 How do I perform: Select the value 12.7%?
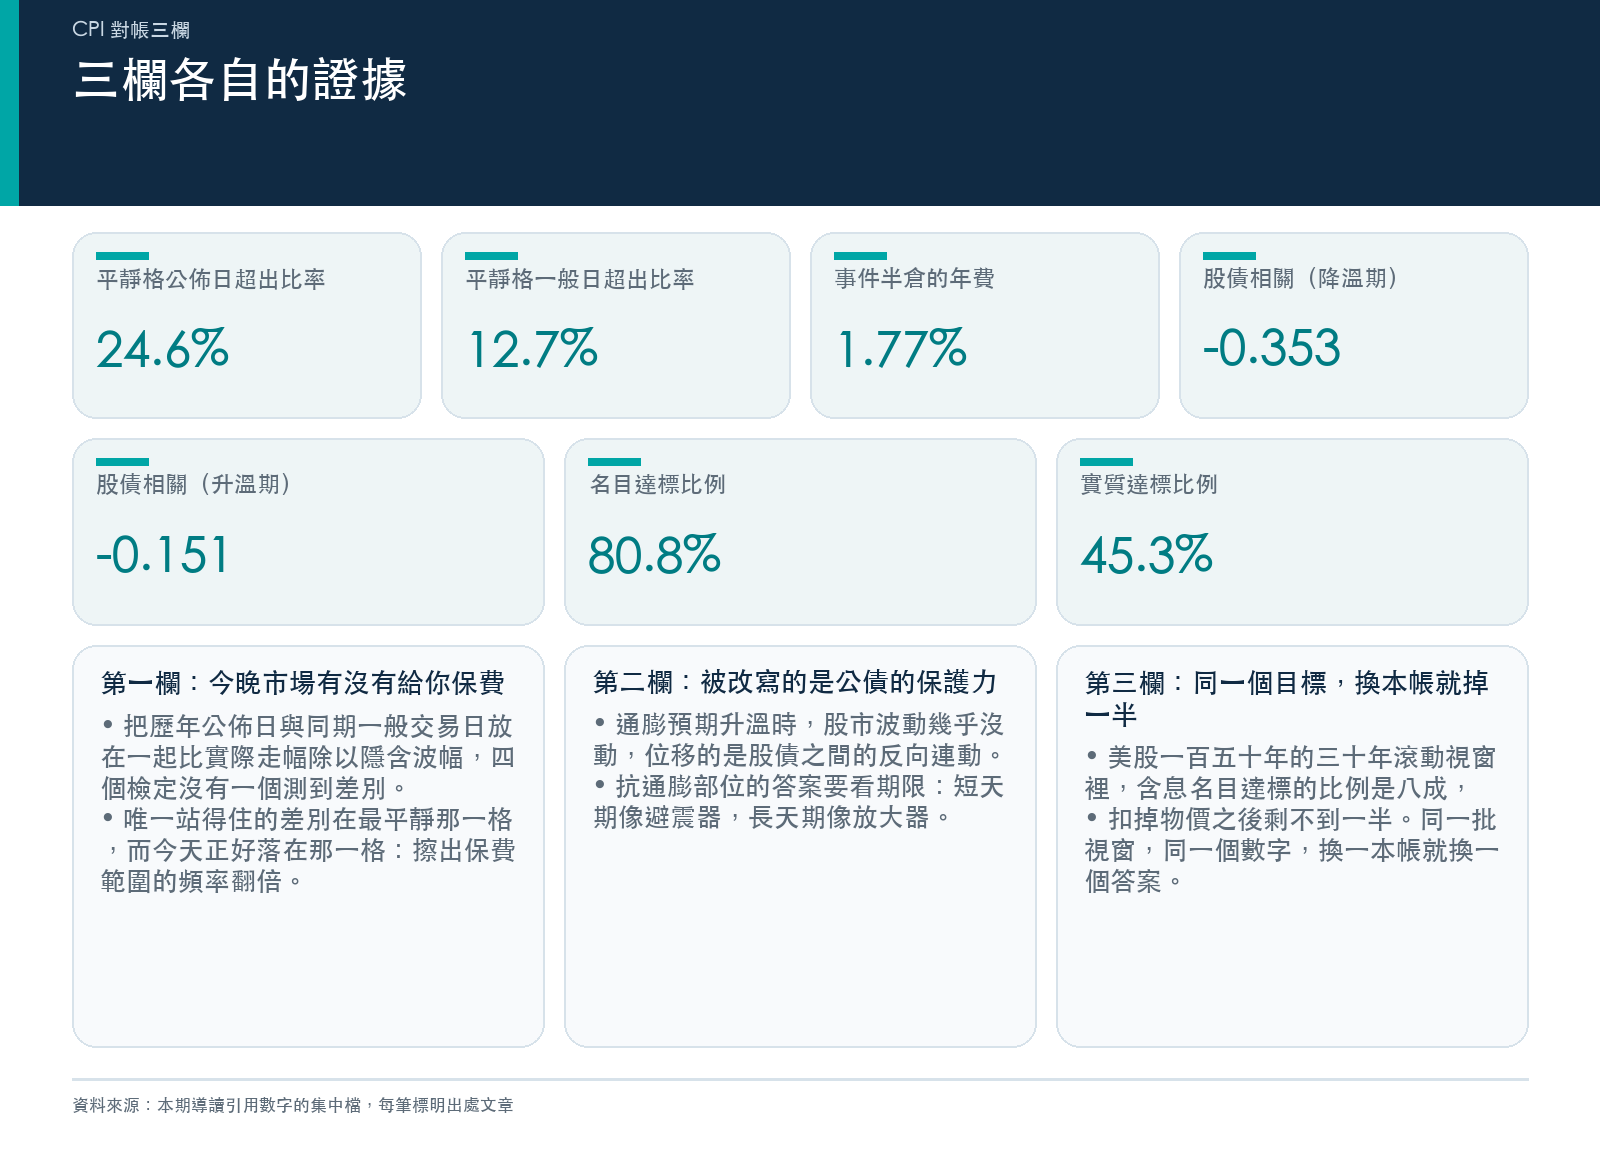point(532,349)
